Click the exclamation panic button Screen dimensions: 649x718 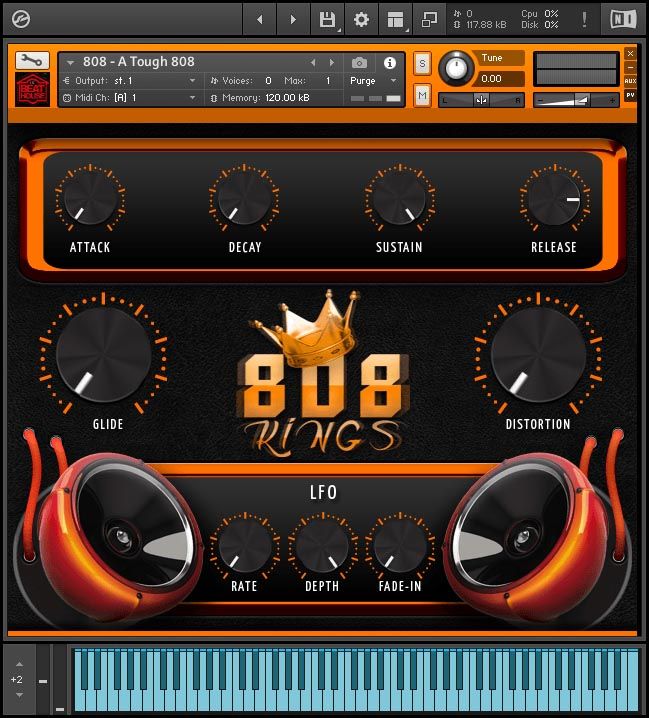[584, 19]
